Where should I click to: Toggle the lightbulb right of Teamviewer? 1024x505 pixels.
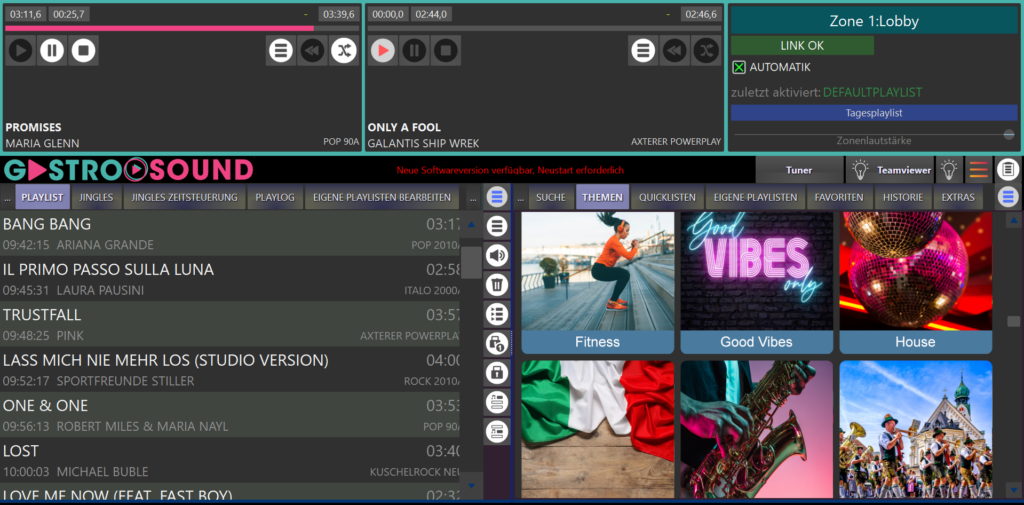coord(948,170)
